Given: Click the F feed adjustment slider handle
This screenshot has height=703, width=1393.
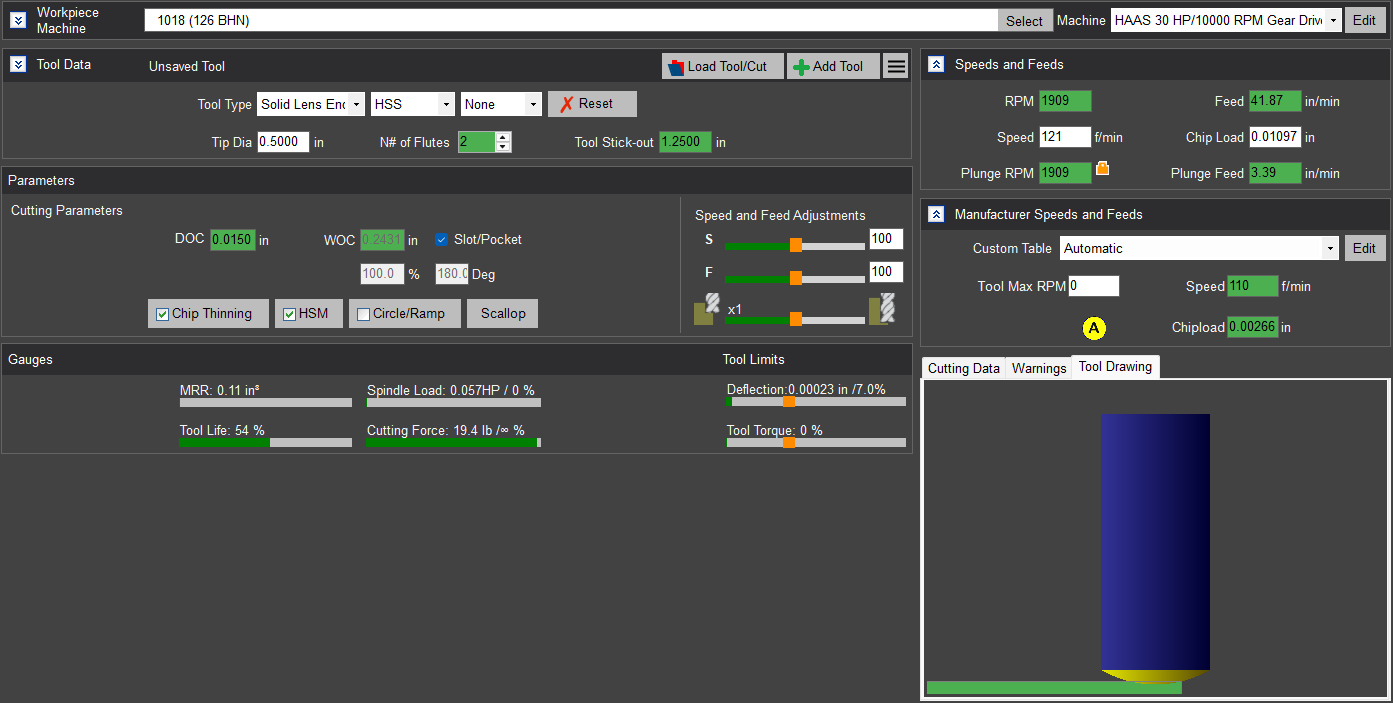Looking at the screenshot, I should pyautogui.click(x=796, y=278).
